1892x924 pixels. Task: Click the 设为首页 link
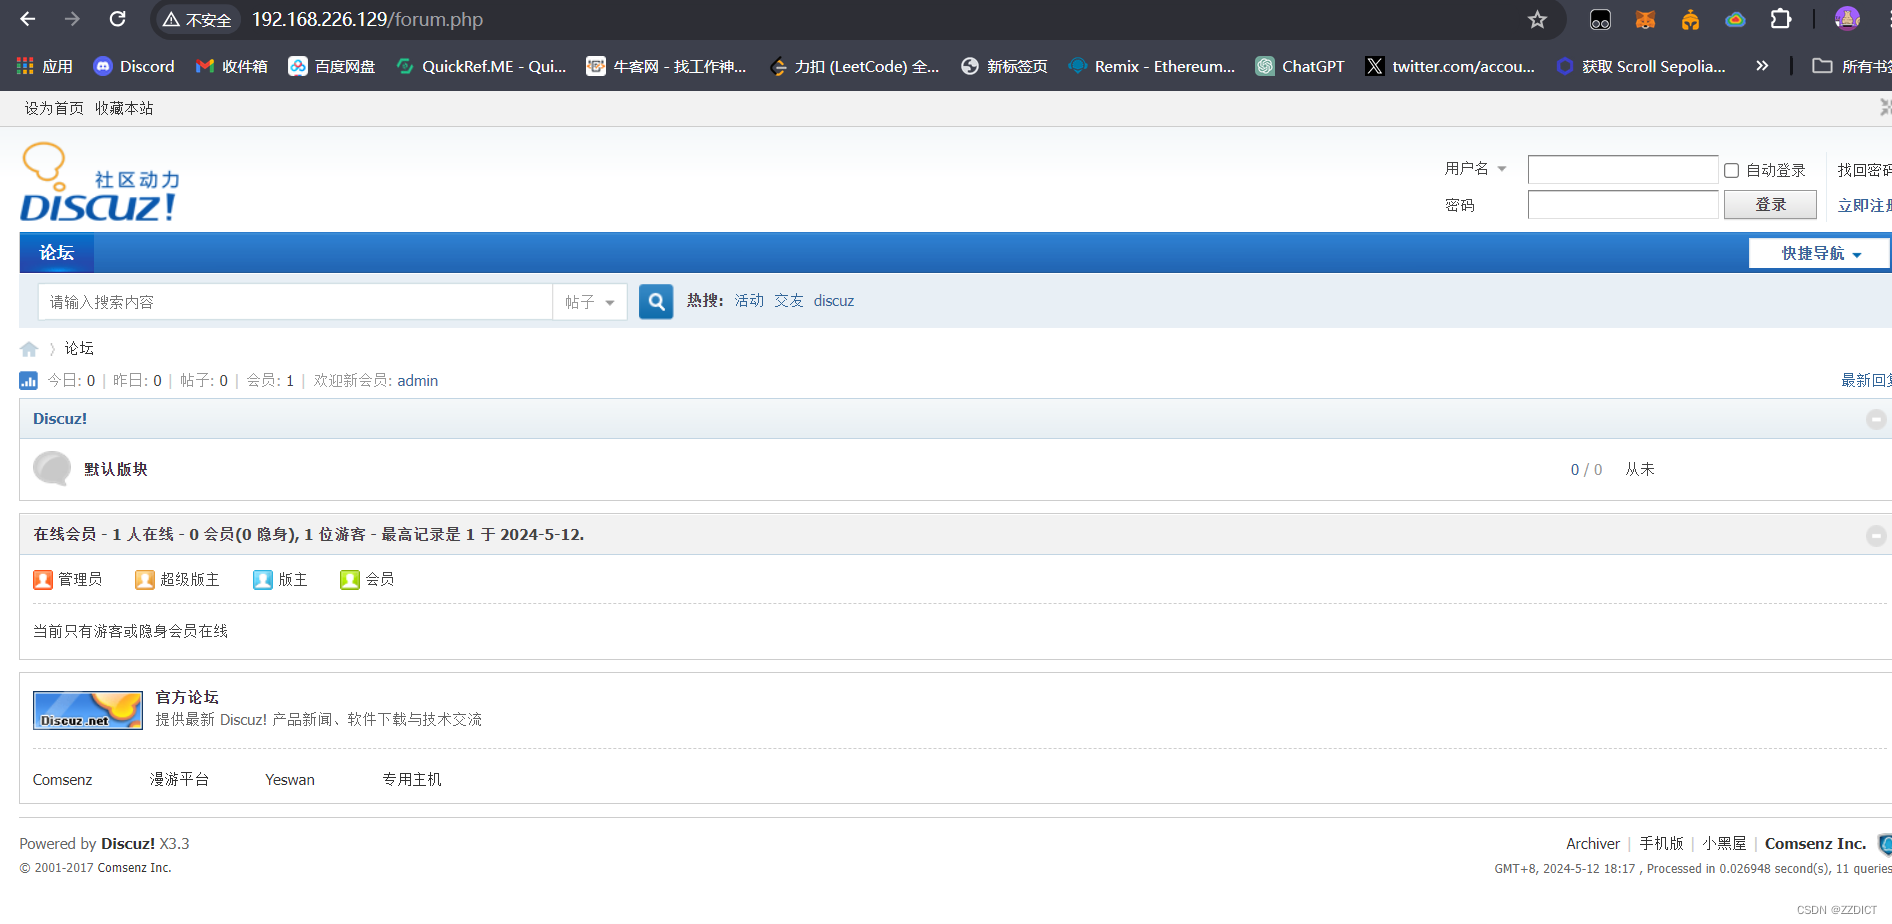tap(54, 108)
